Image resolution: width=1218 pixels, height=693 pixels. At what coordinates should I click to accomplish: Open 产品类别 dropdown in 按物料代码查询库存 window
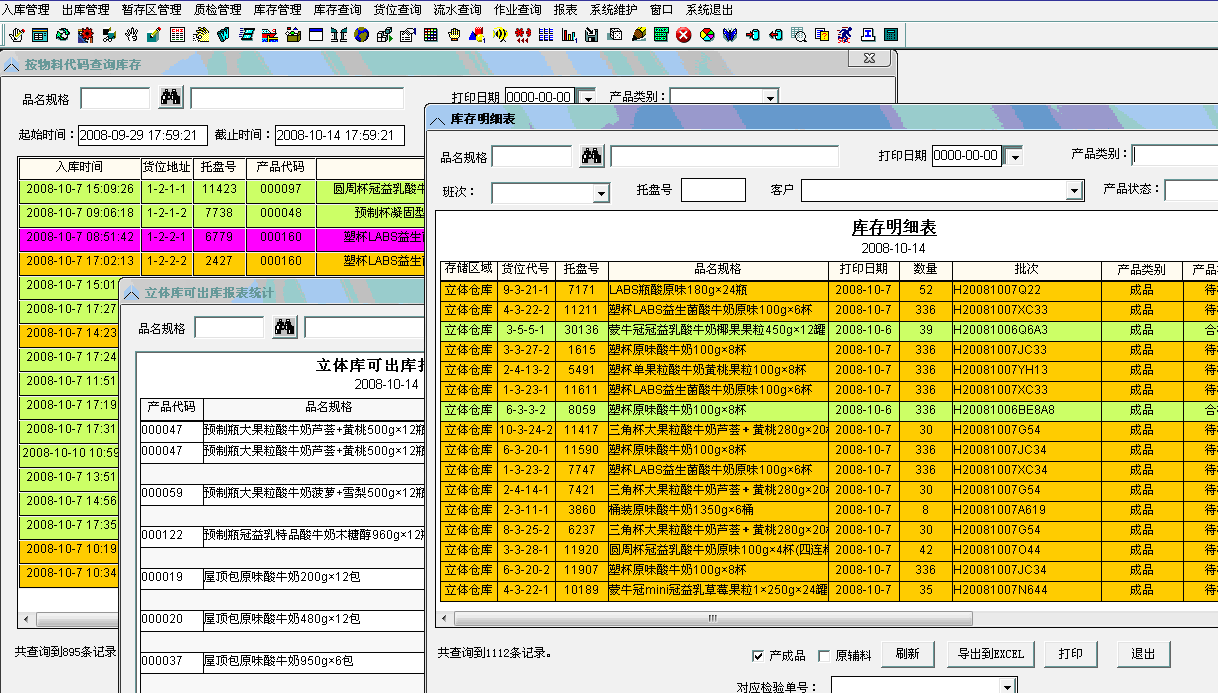click(x=770, y=98)
